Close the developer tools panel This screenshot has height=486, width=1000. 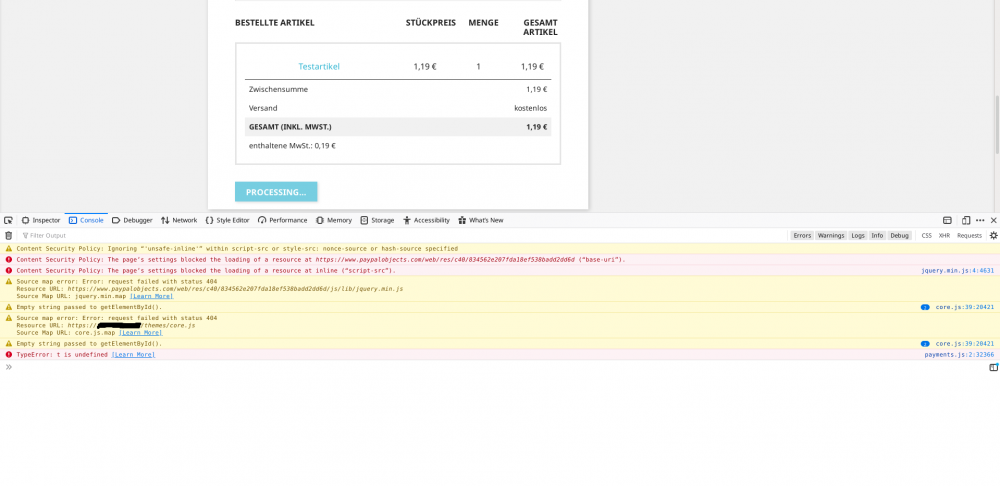tap(993, 220)
